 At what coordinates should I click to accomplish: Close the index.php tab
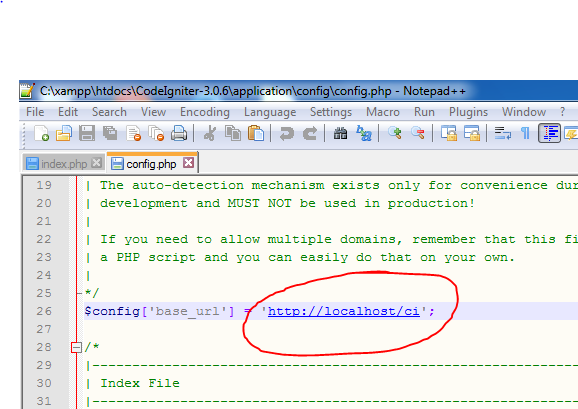[x=97, y=162]
